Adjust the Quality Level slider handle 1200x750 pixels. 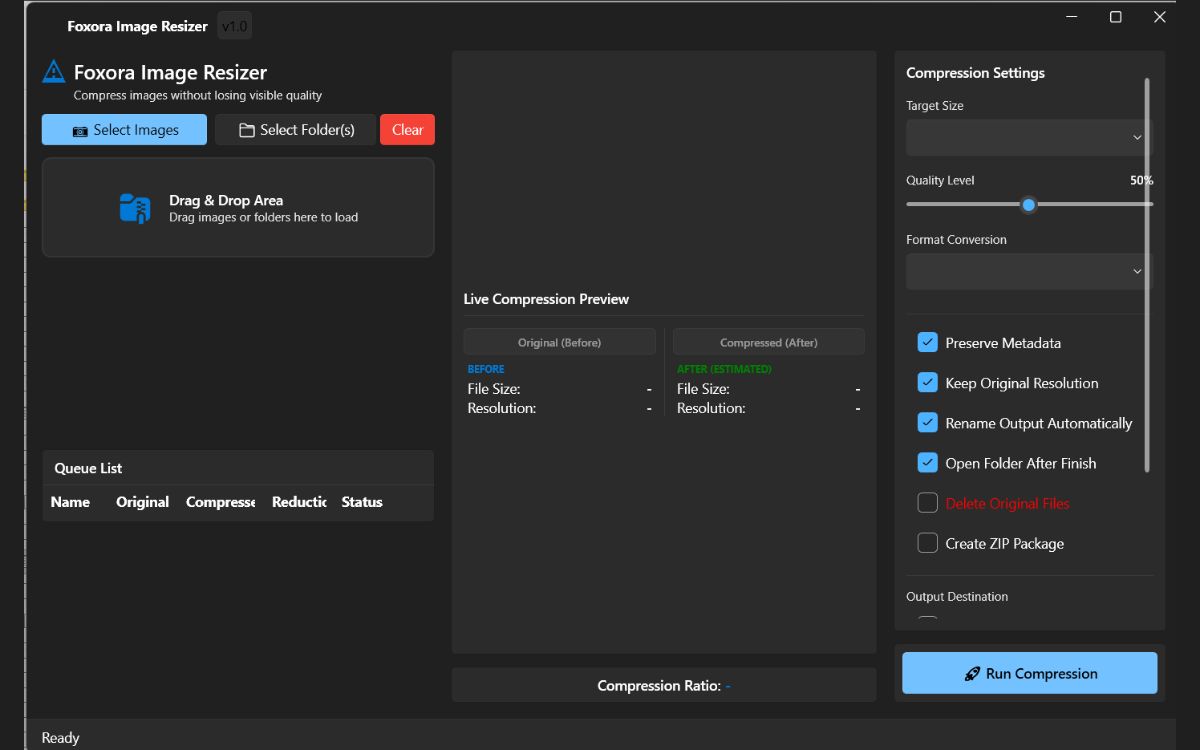[x=1028, y=204]
